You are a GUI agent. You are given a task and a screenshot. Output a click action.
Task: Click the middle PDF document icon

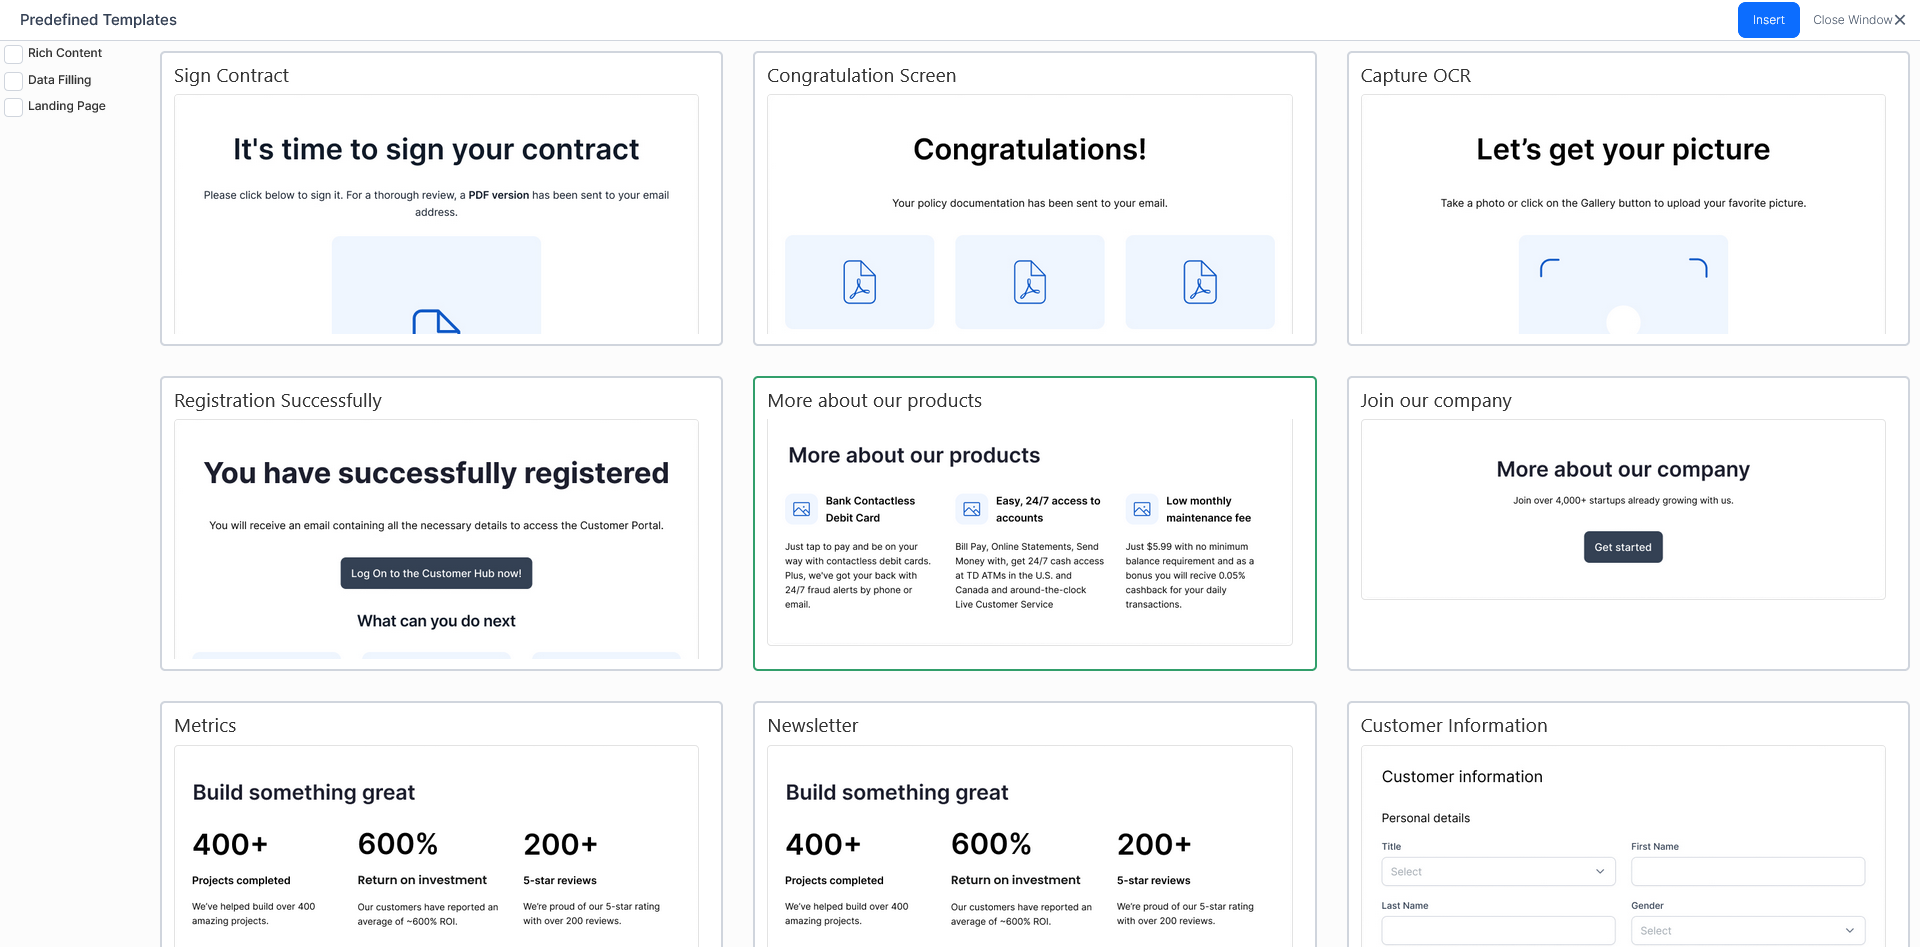1029,282
